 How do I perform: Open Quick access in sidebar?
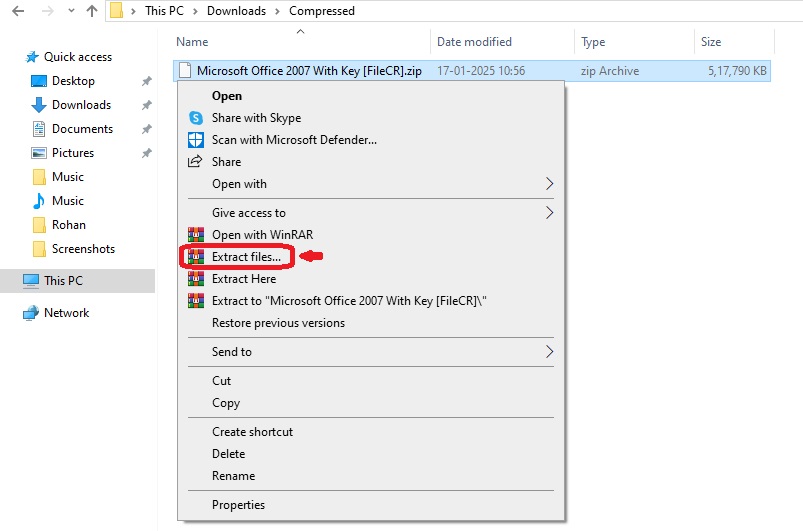pyautogui.click(x=78, y=57)
